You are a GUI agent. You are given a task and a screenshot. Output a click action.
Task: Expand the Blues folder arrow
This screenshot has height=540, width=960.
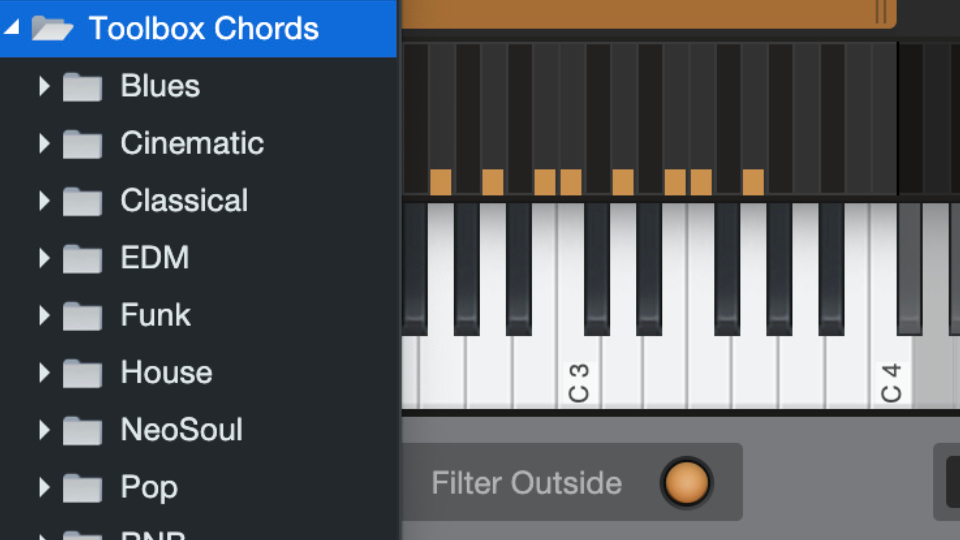tap(43, 86)
